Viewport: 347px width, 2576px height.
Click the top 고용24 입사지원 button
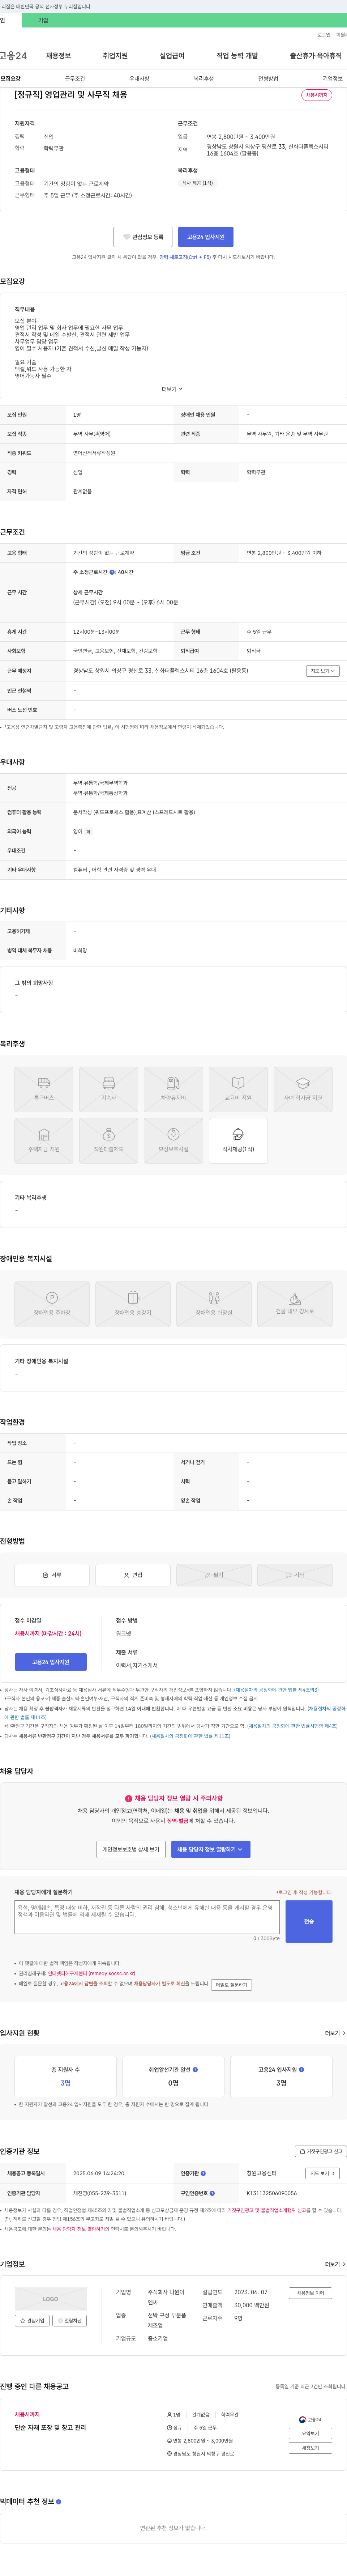pos(206,237)
